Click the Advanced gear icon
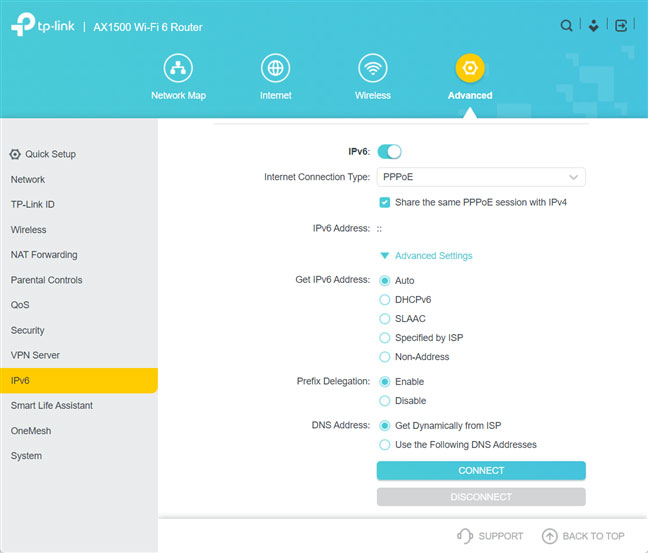 [x=470, y=68]
